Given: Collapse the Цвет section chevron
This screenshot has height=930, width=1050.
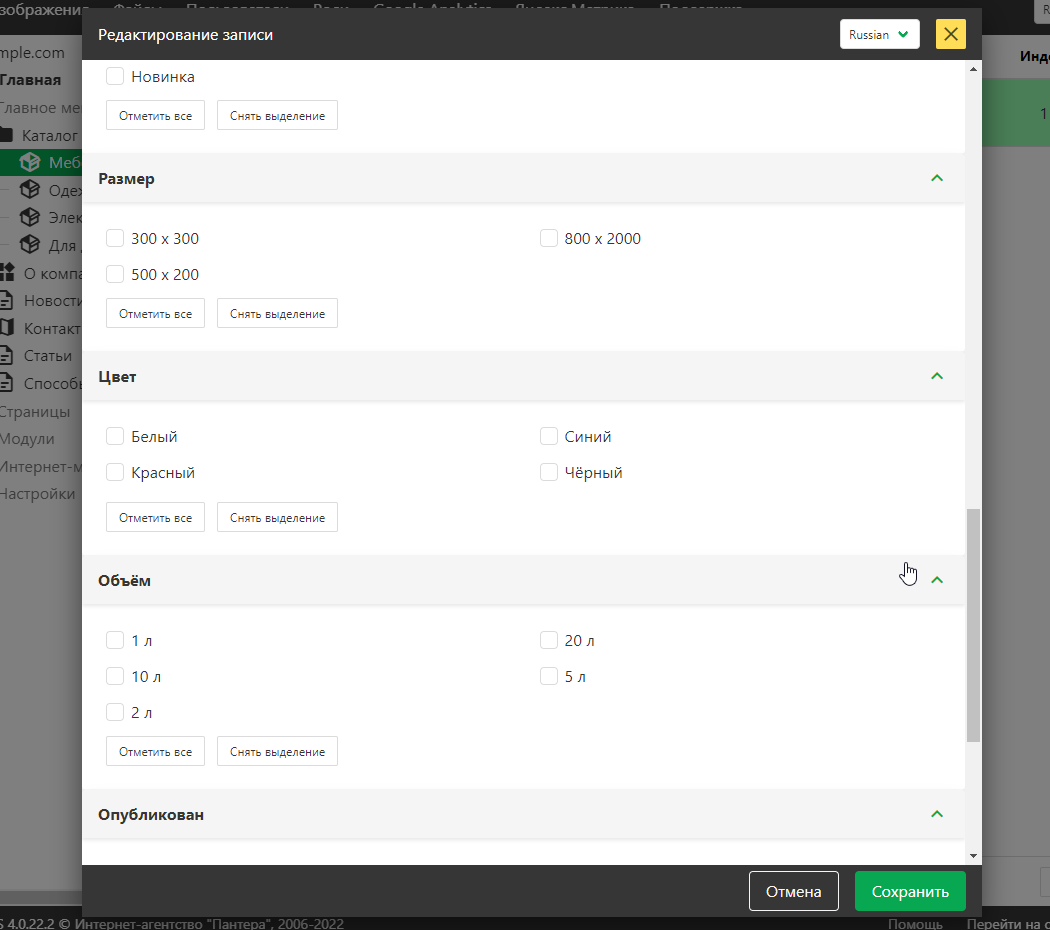Looking at the screenshot, I should 937,377.
